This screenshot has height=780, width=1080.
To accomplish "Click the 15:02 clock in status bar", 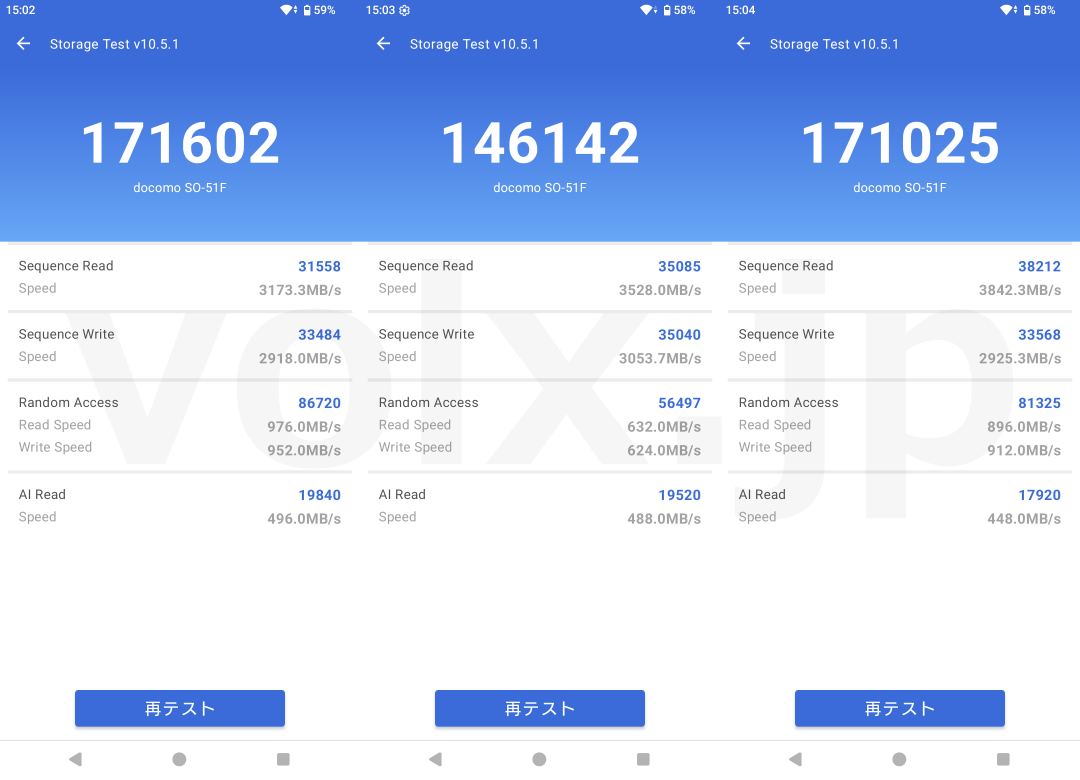I will [21, 10].
